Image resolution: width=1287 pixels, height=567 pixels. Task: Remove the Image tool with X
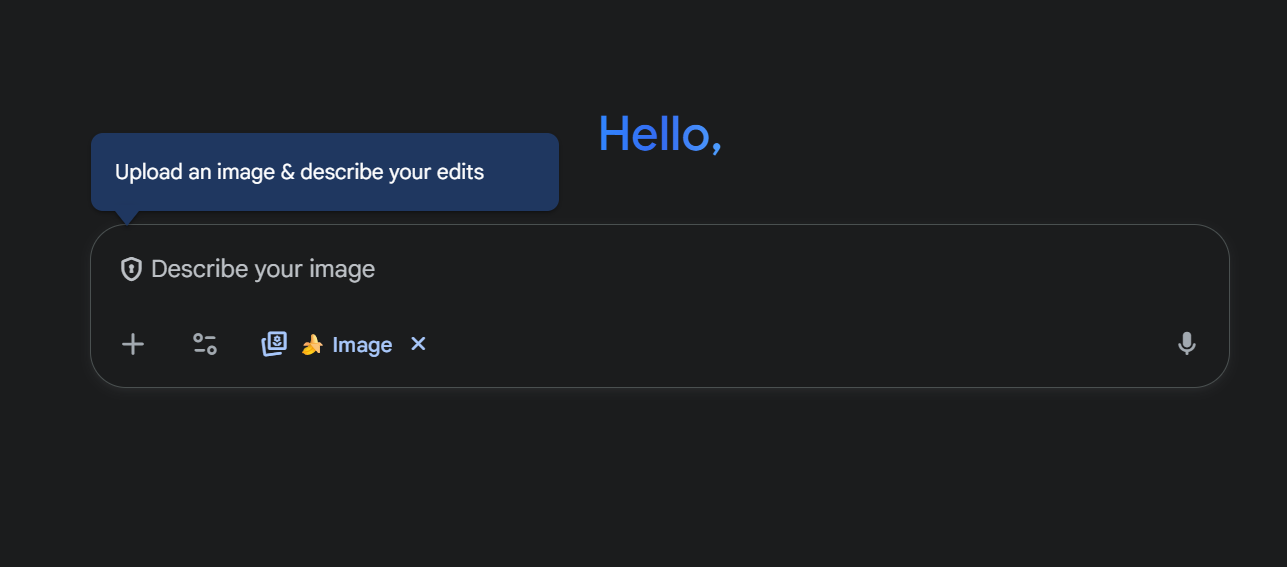(418, 344)
